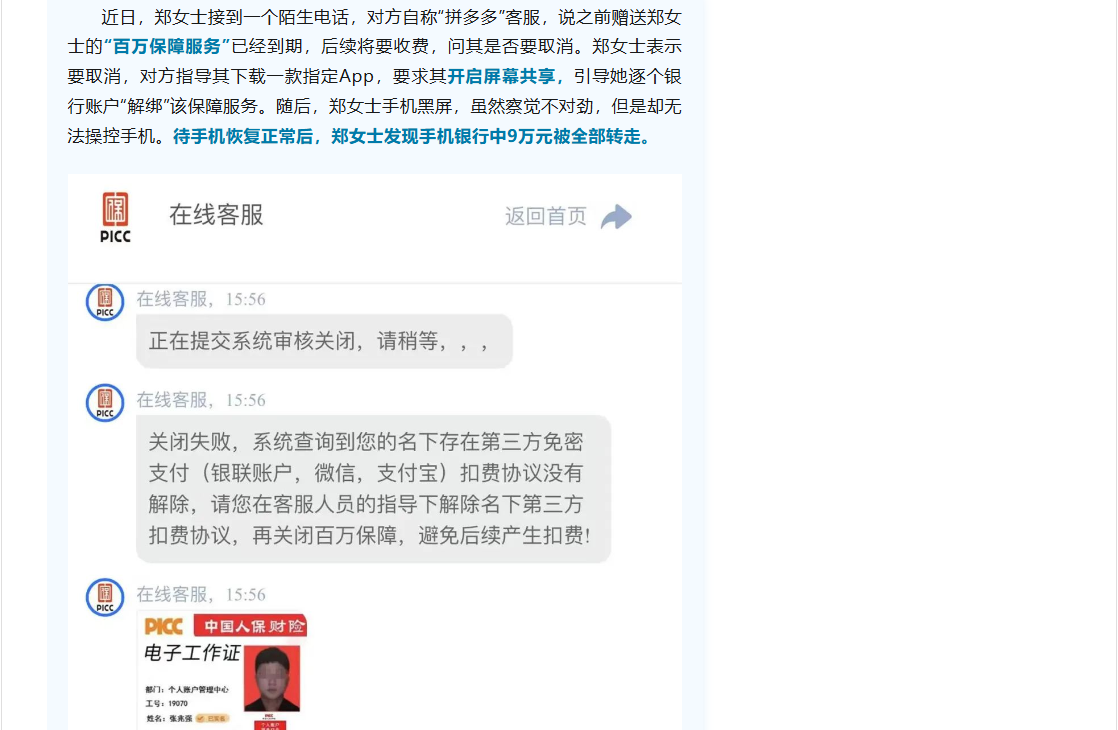
Task: Click the 返回首页 link
Action: pyautogui.click(x=545, y=216)
